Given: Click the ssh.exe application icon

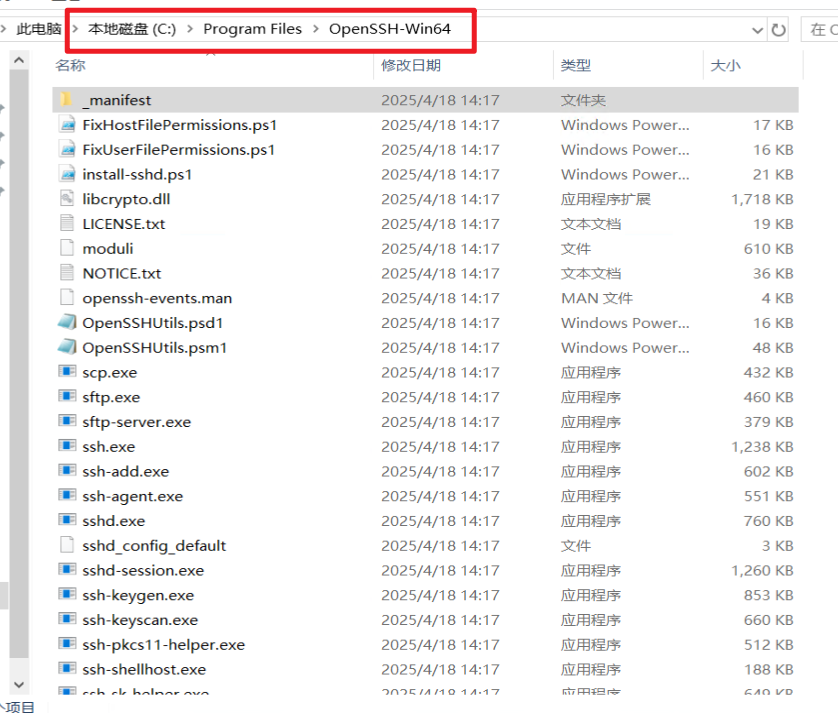Looking at the screenshot, I should click(x=67, y=446).
